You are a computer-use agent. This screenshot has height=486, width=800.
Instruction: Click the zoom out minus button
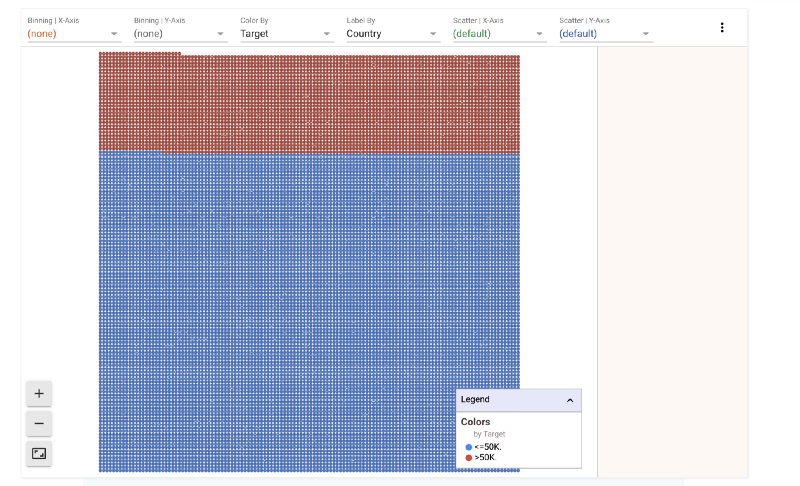[39, 424]
